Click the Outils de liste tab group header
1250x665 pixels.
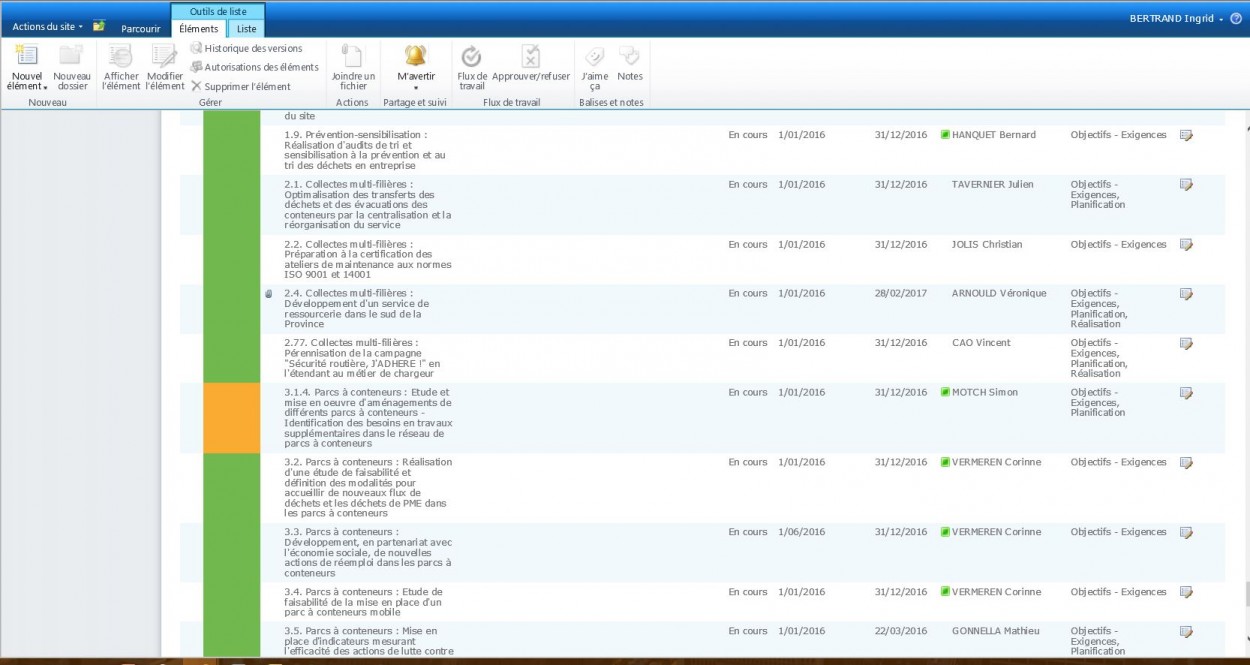pos(218,11)
